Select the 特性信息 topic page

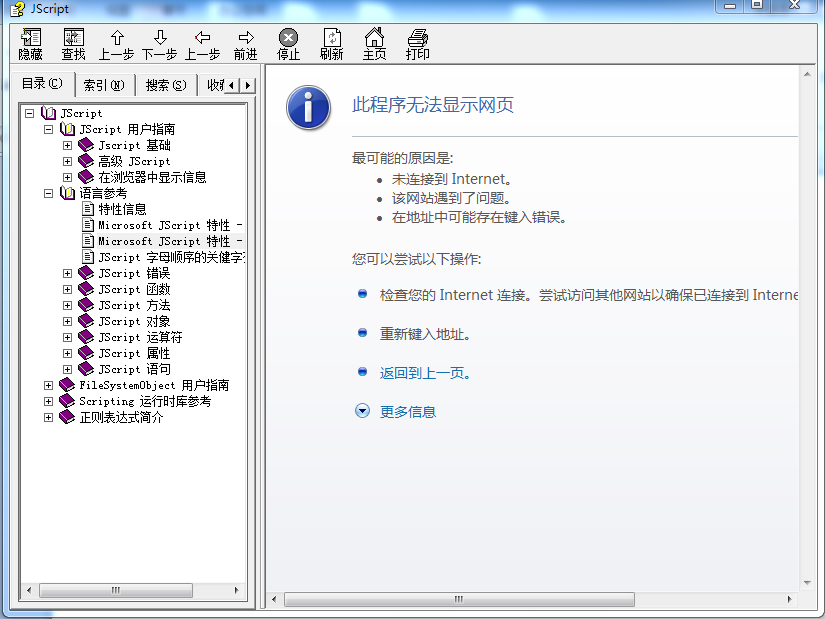point(122,209)
